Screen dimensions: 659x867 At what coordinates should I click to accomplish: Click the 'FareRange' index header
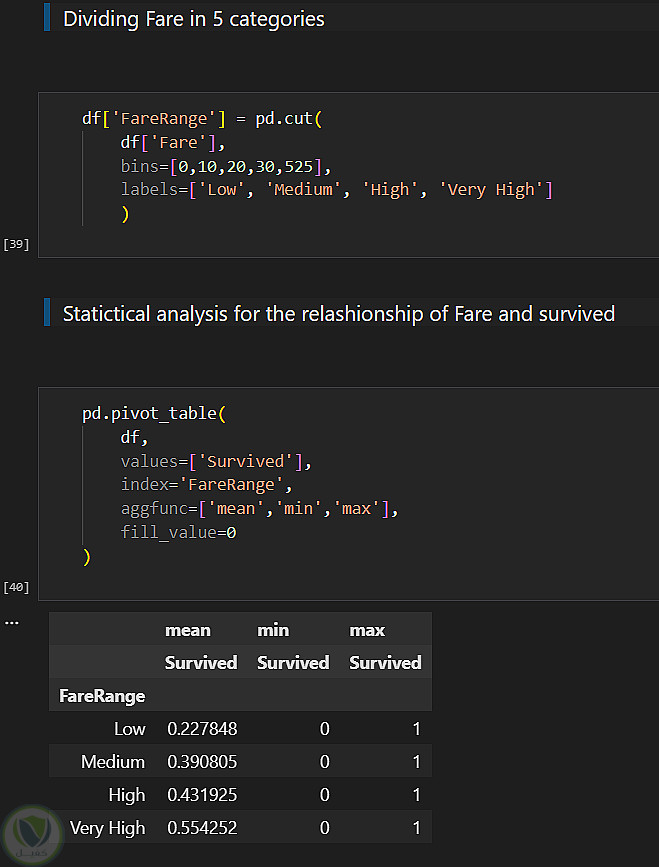(x=102, y=696)
